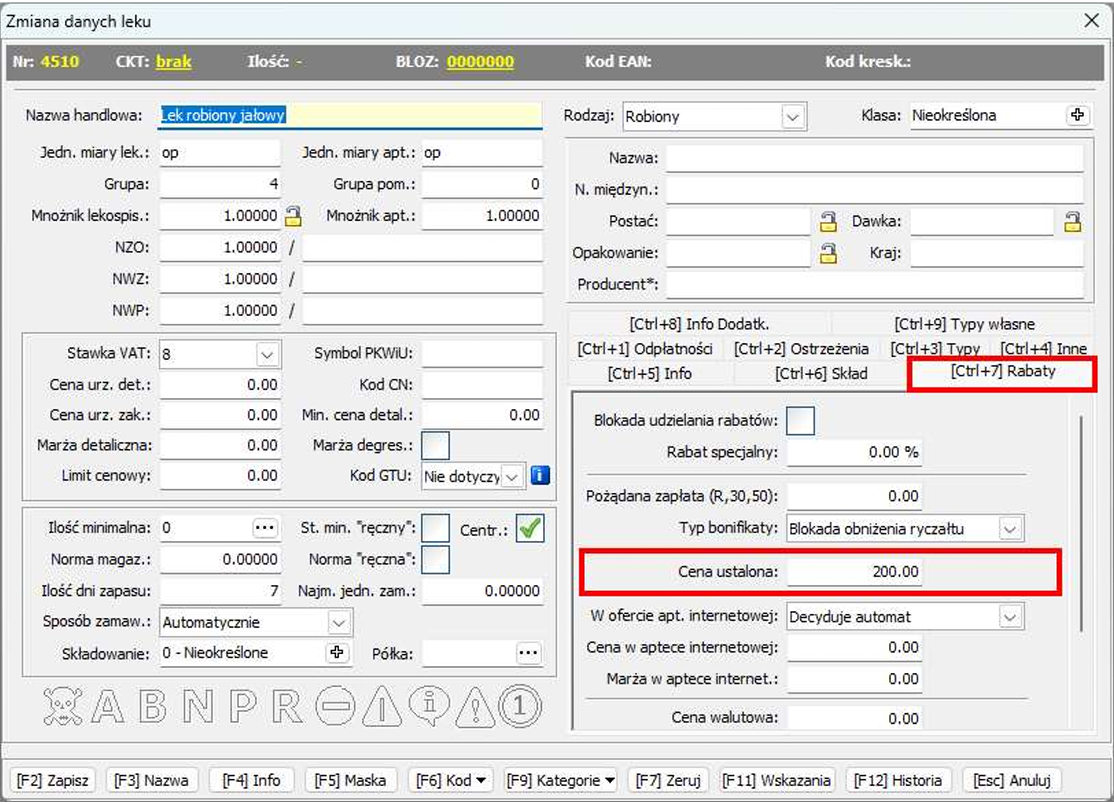Click the minus circle icon in bottom row
Image resolution: width=1114 pixels, height=804 pixels.
click(335, 707)
